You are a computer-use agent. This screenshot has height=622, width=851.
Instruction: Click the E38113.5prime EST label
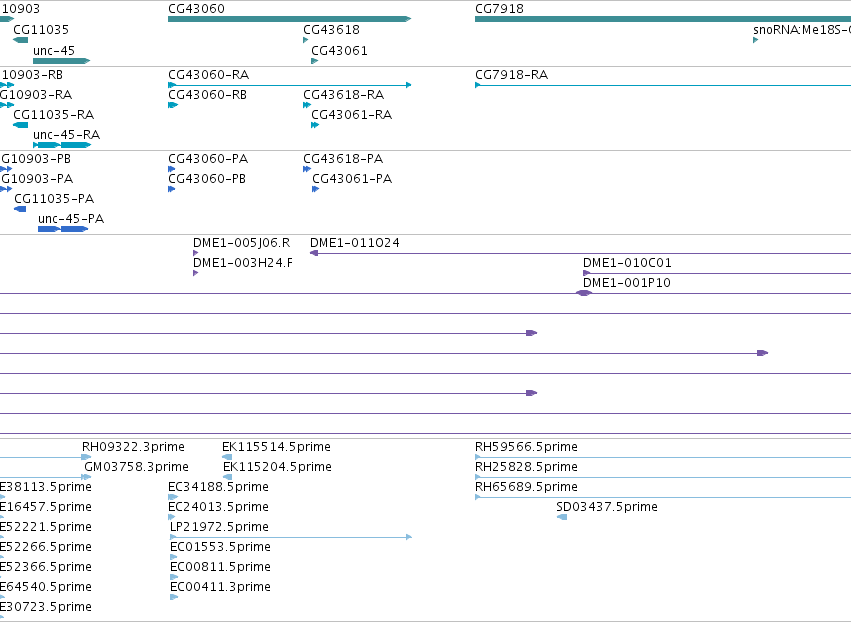point(46,487)
